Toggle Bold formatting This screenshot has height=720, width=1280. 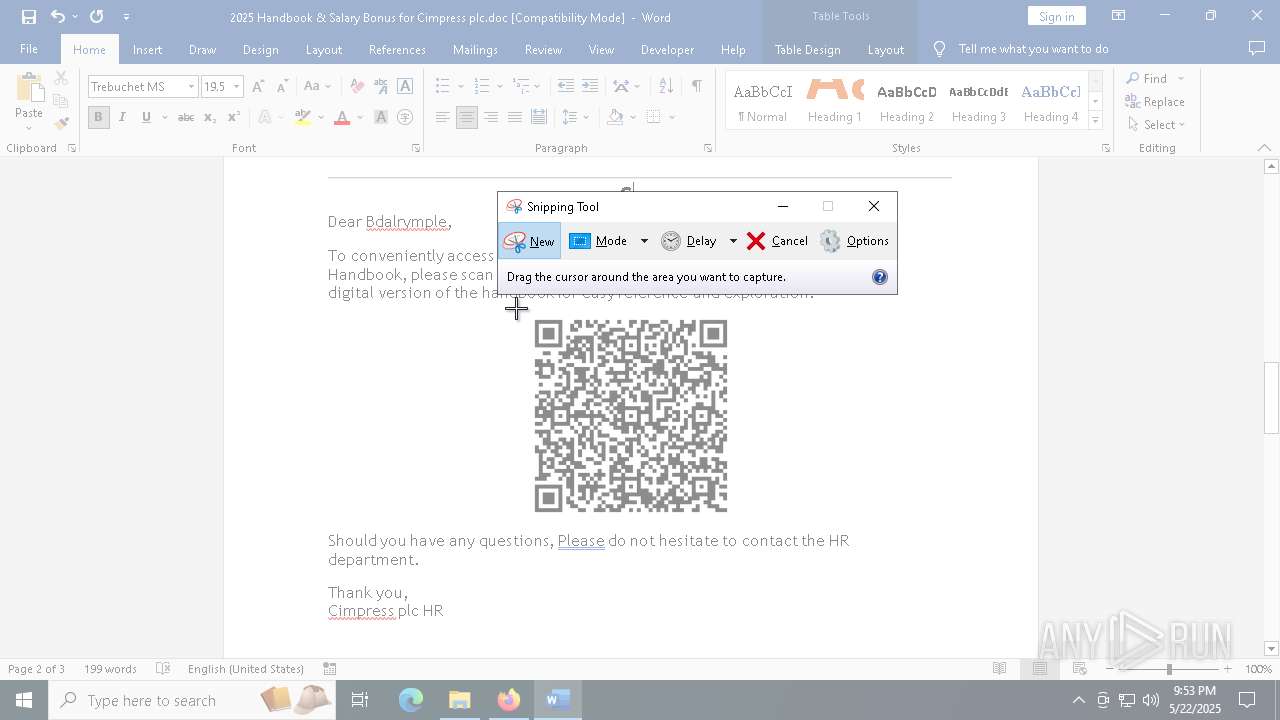98,117
